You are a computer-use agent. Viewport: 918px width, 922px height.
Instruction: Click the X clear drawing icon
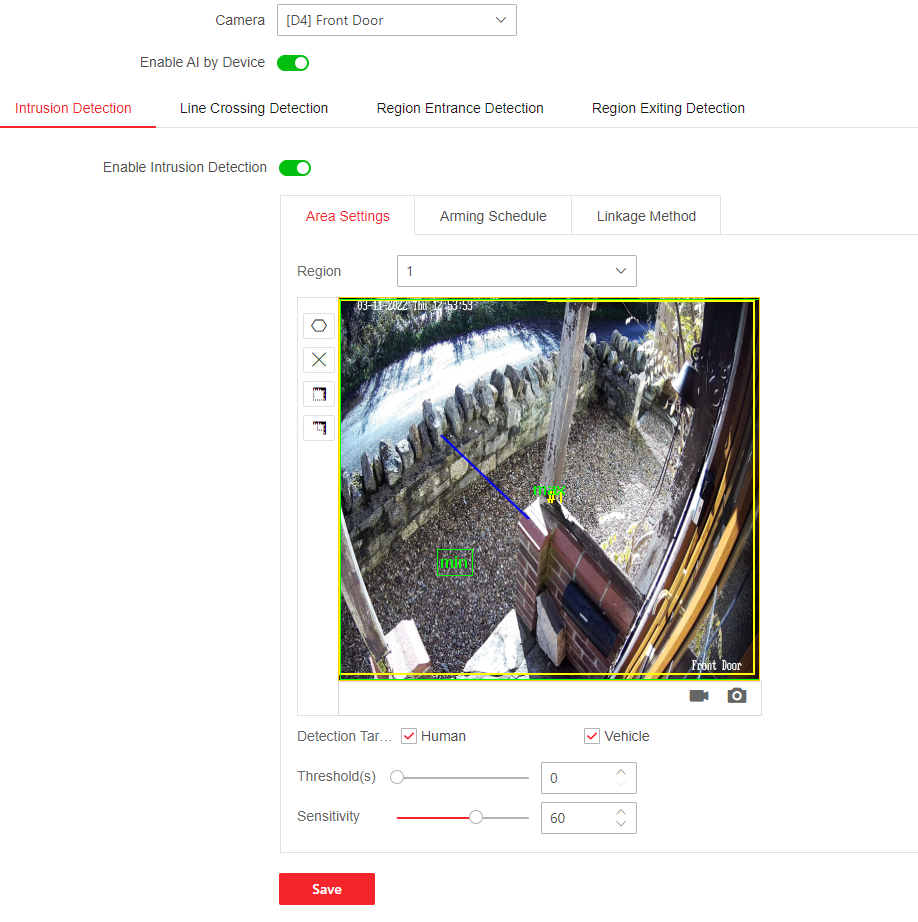click(319, 360)
